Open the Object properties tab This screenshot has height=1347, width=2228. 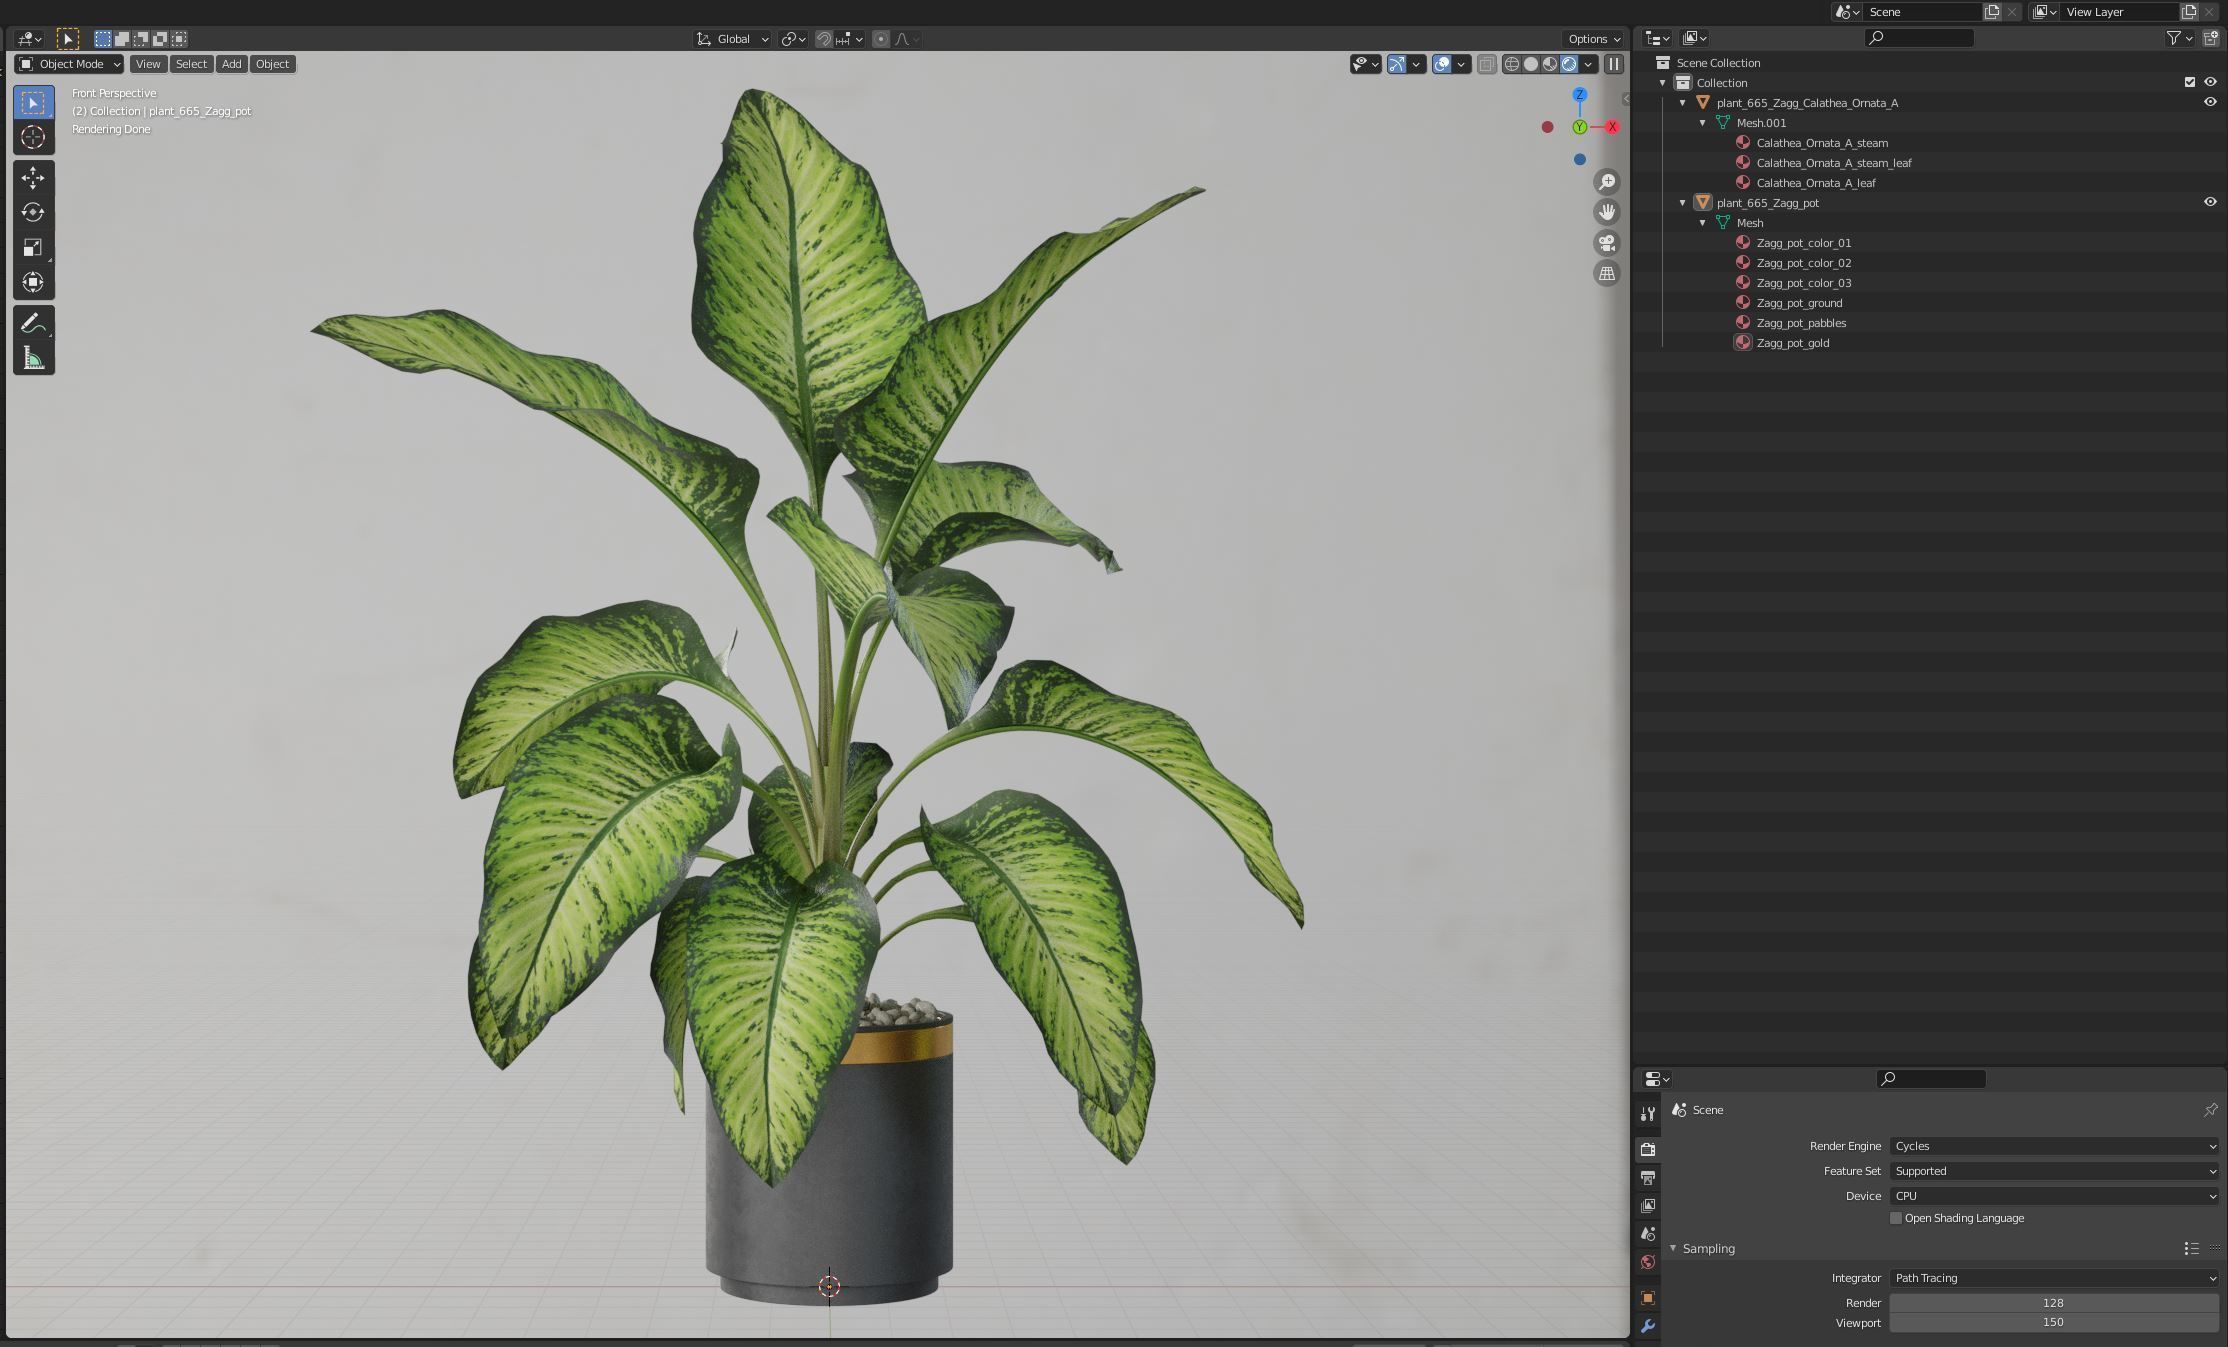[1647, 1297]
